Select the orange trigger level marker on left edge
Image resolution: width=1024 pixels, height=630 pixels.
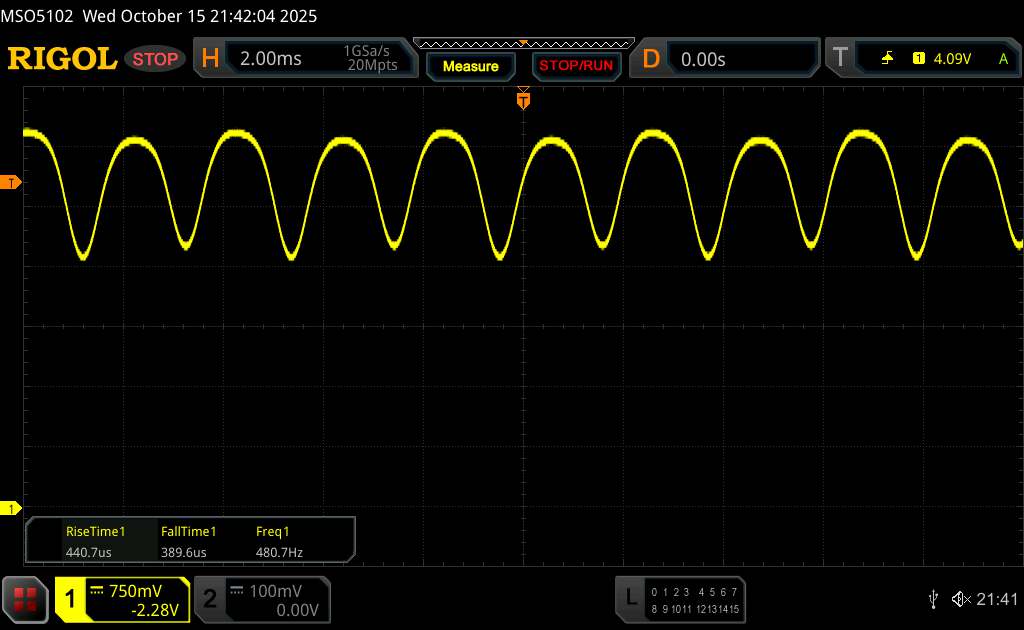(x=11, y=182)
